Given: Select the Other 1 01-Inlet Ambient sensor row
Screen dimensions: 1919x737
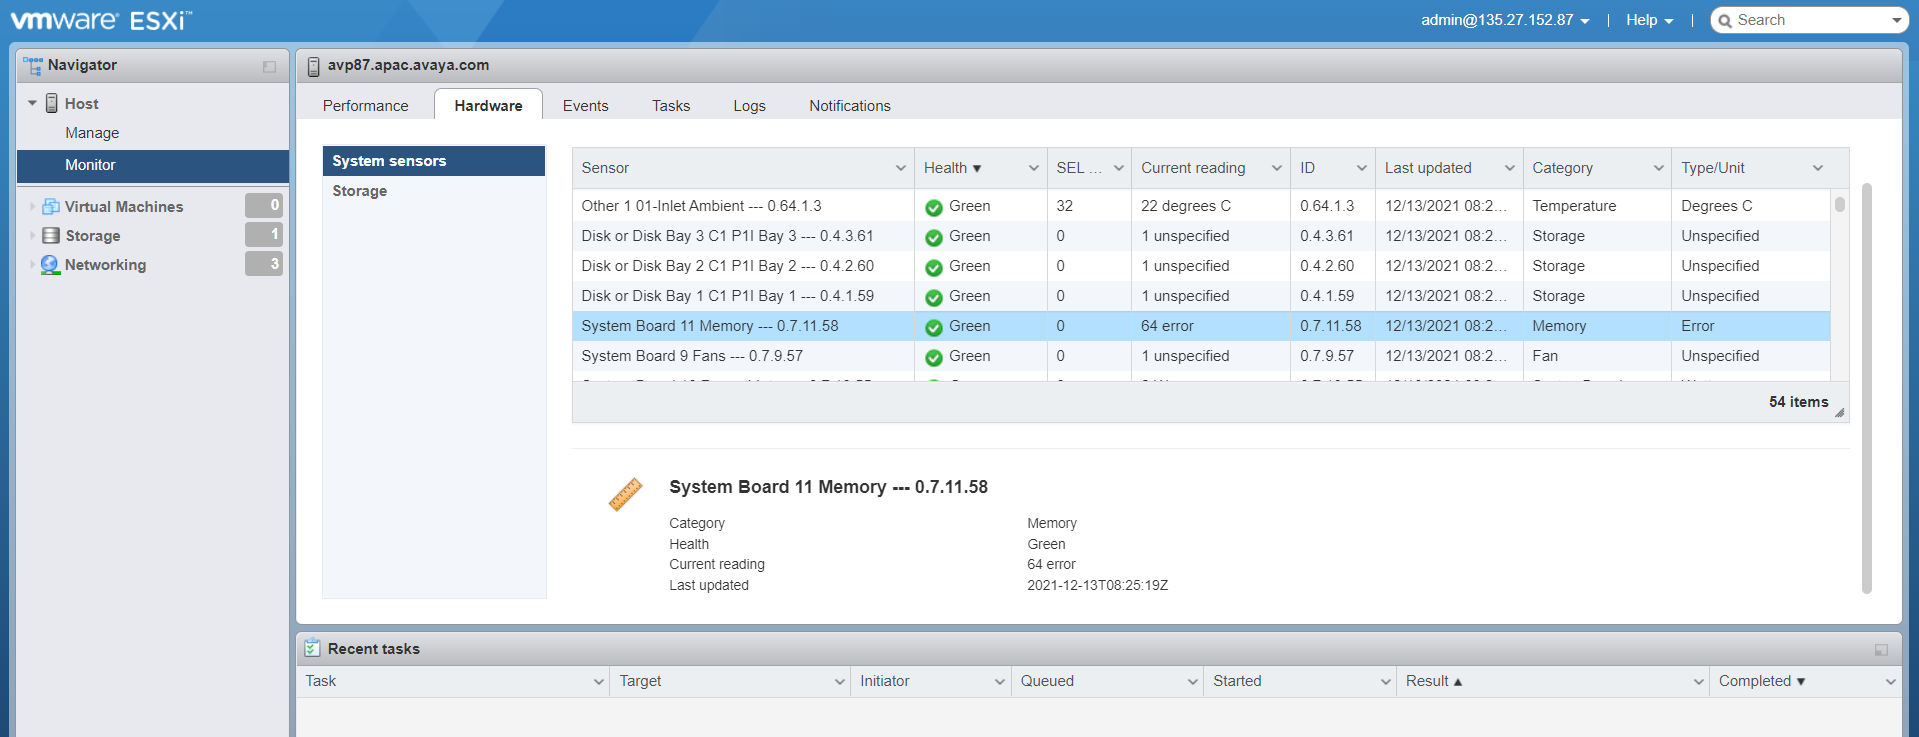Looking at the screenshot, I should click(x=1201, y=206).
